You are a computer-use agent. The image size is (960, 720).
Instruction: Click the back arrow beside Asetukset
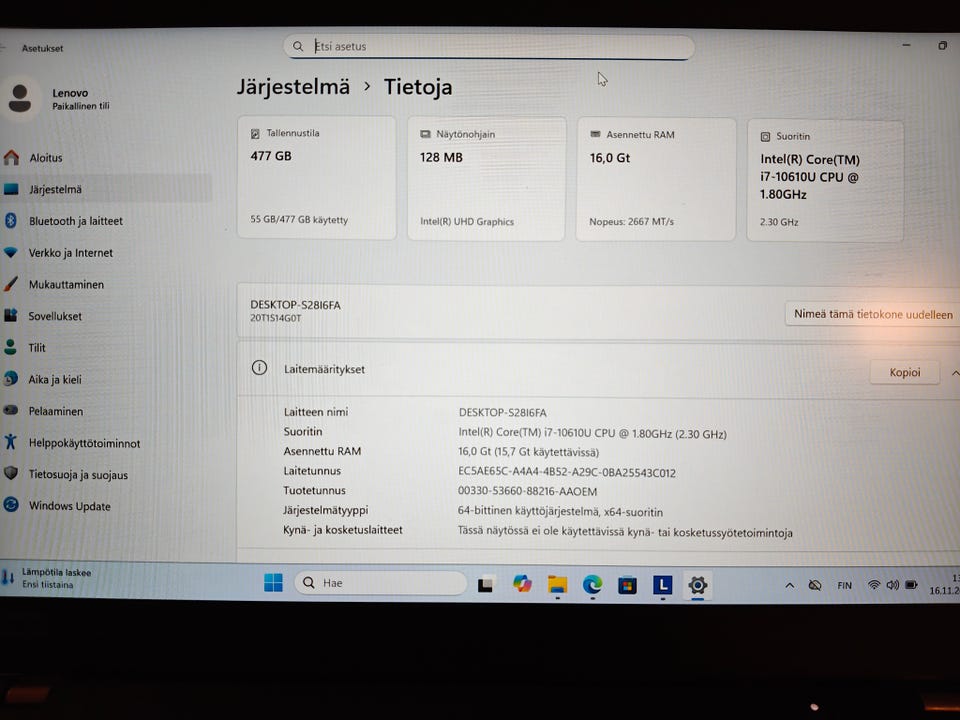tap(3, 48)
